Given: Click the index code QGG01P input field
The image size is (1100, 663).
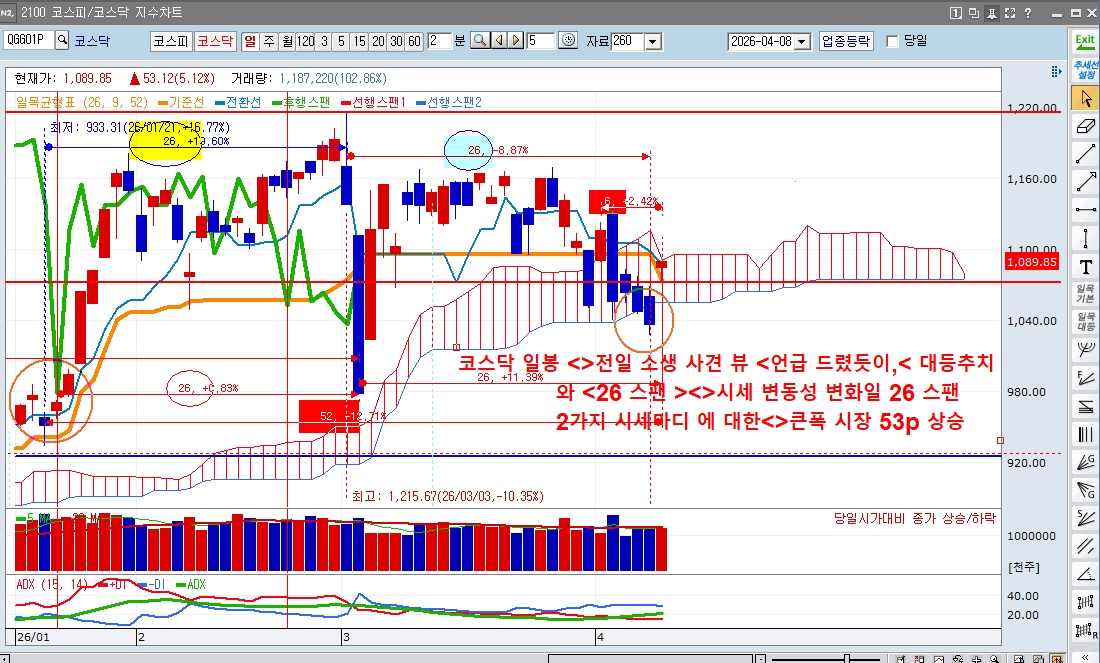Looking at the screenshot, I should [29, 40].
